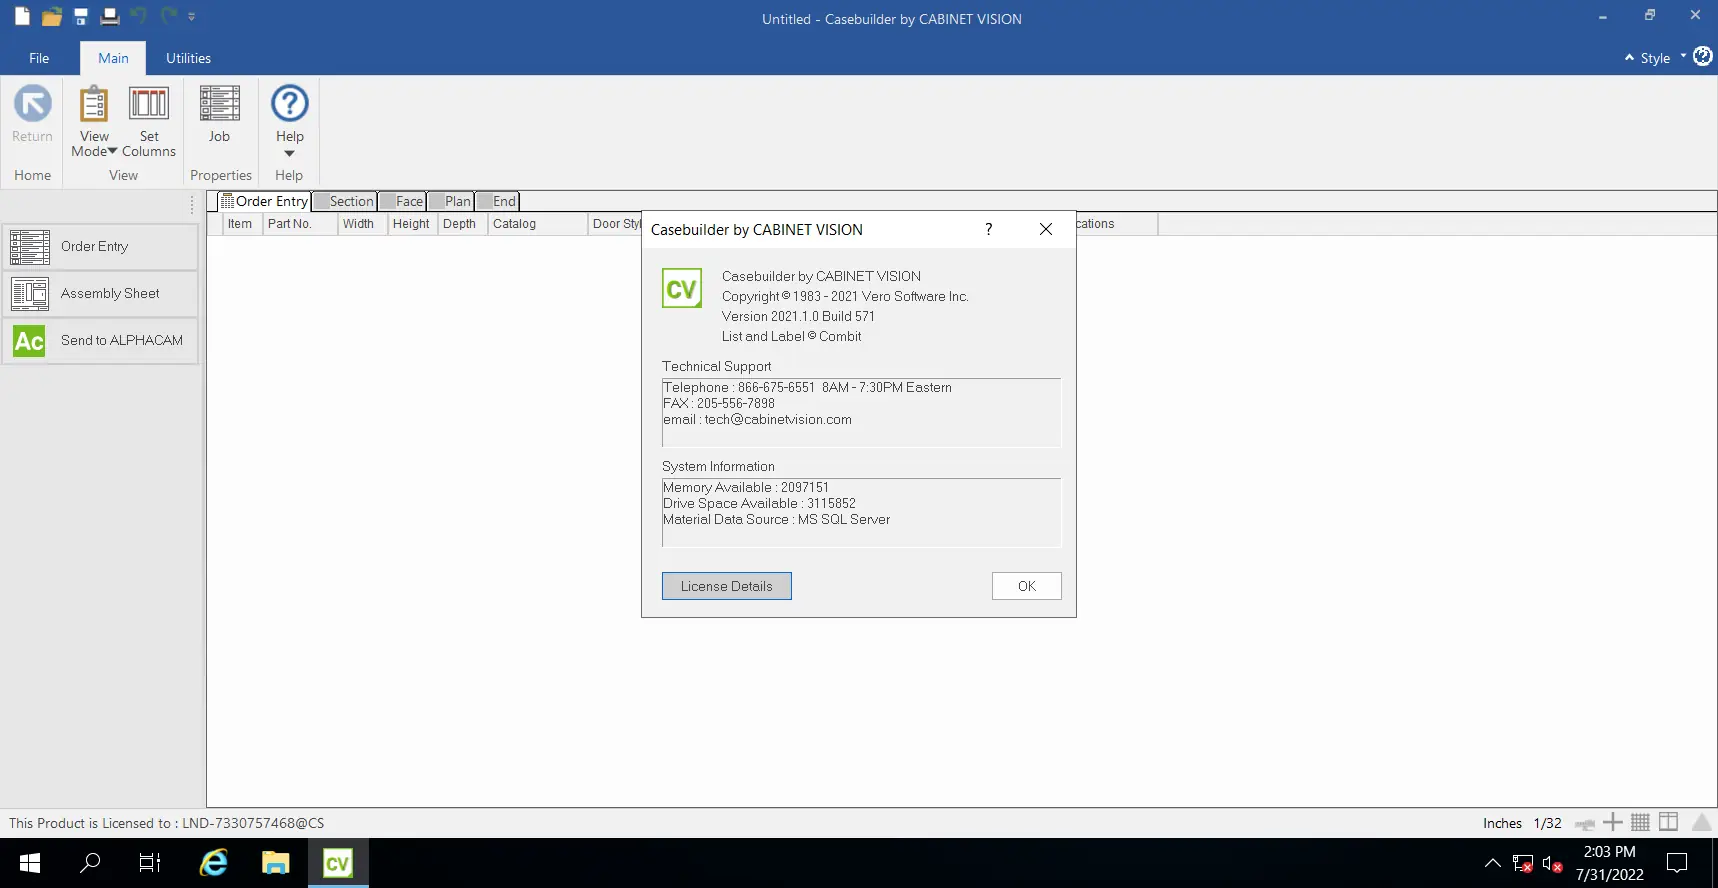This screenshot has width=1718, height=888.
Task: Close the Casebuilder About dialog
Action: [1046, 229]
